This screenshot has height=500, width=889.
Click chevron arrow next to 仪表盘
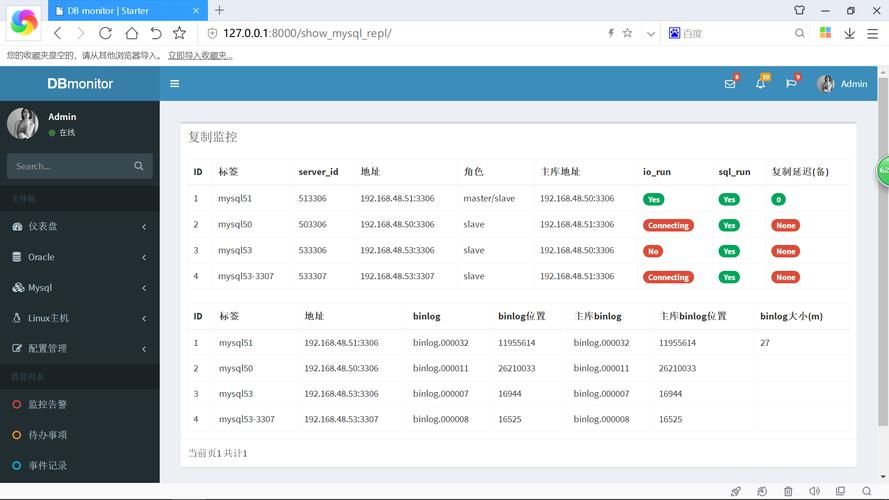tap(144, 227)
